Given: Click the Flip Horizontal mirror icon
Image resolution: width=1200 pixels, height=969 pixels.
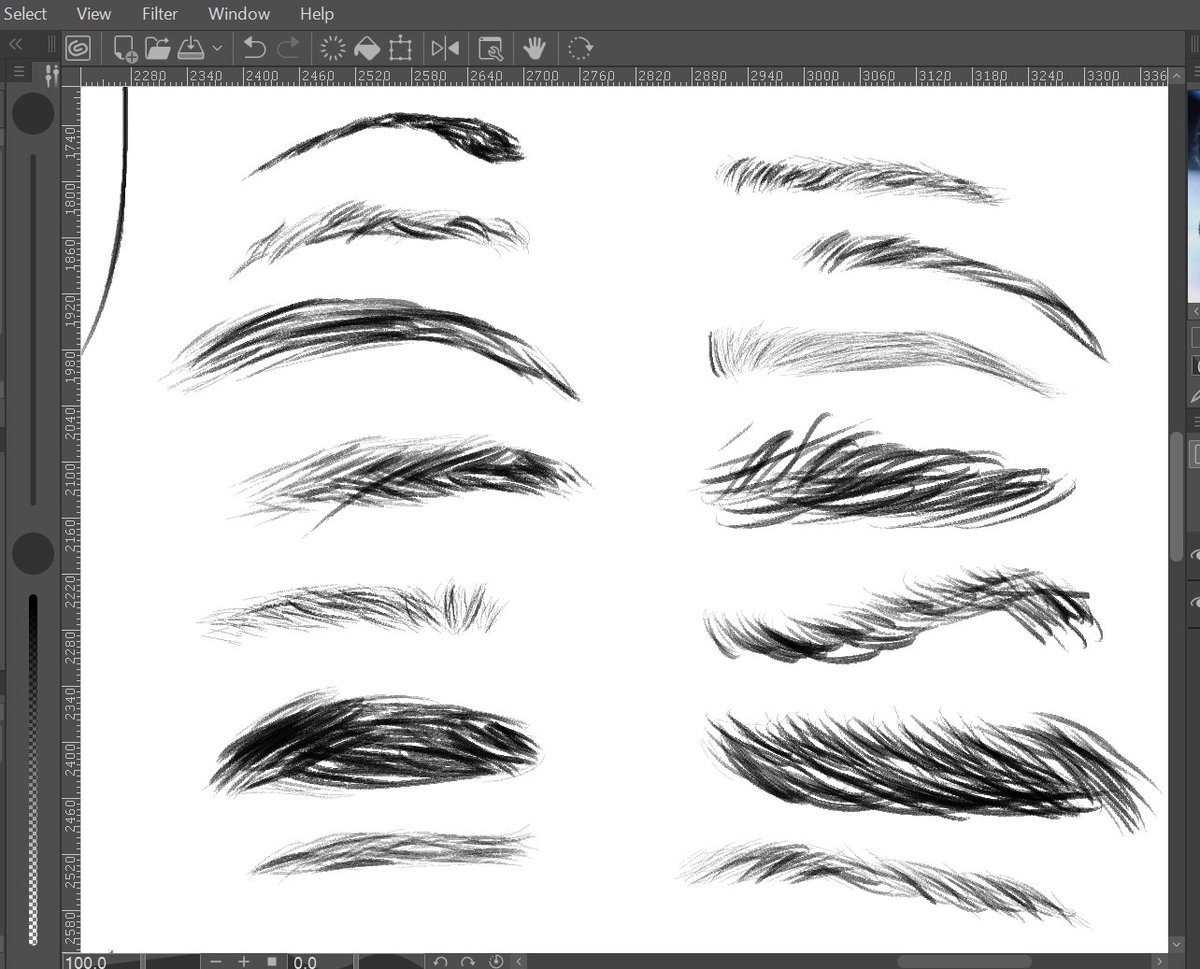Looking at the screenshot, I should pyautogui.click(x=445, y=48).
